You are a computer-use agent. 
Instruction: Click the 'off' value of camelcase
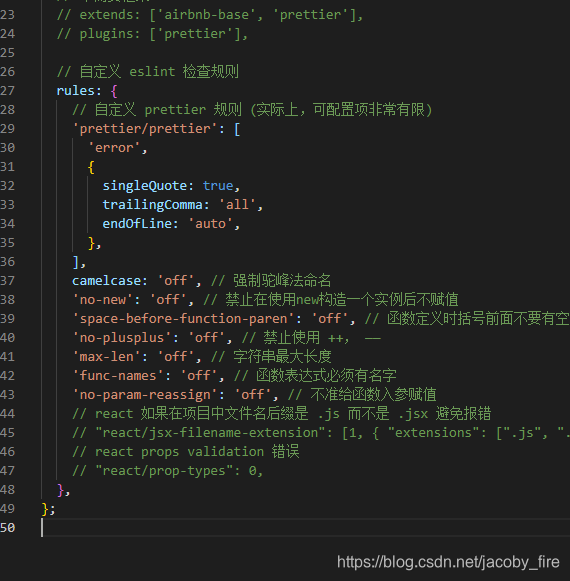tap(175, 281)
